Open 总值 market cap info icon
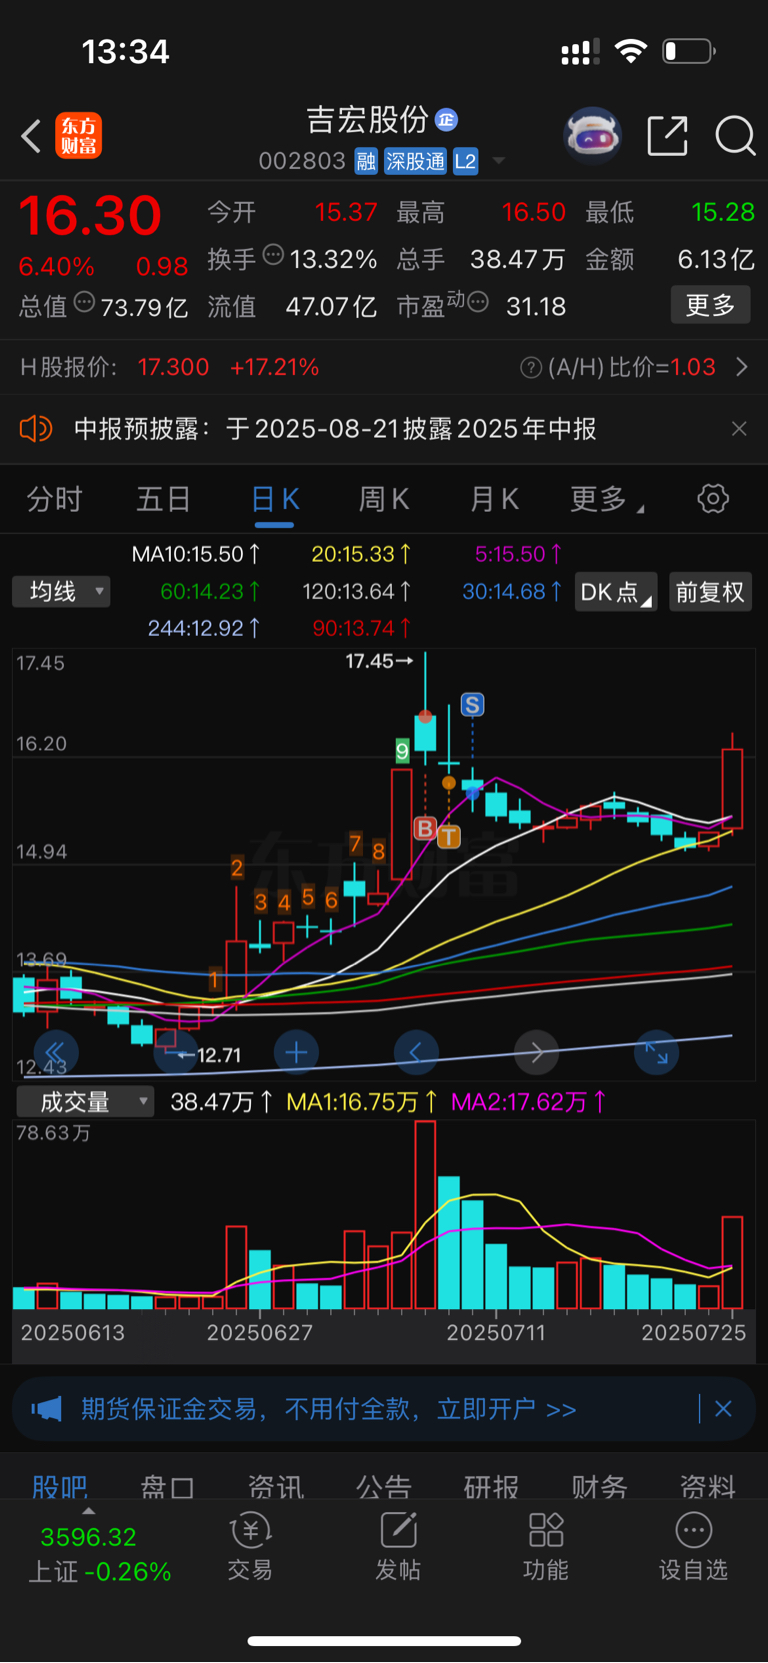Screen dimensions: 768x1663 click(85, 302)
